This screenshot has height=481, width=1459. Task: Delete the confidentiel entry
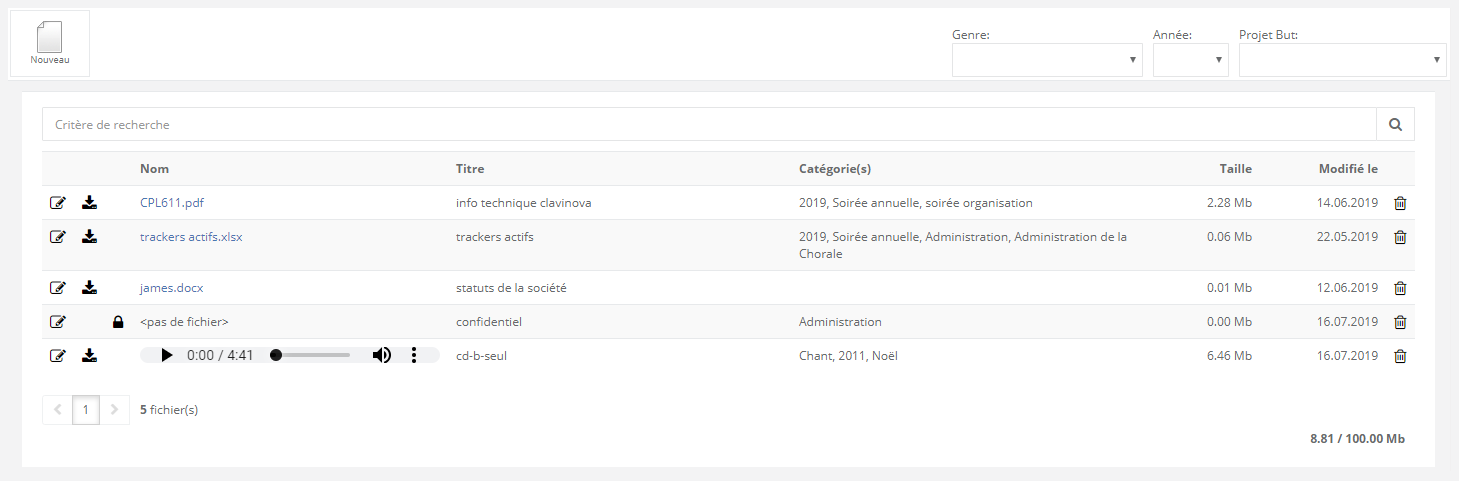click(1400, 322)
